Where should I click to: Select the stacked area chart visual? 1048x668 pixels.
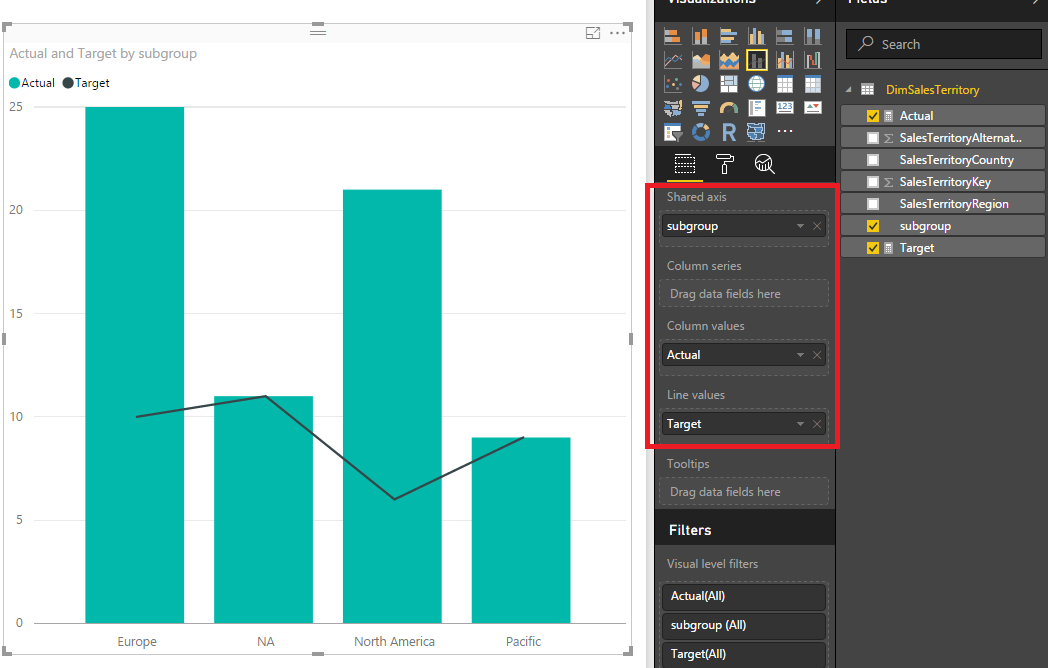click(729, 60)
